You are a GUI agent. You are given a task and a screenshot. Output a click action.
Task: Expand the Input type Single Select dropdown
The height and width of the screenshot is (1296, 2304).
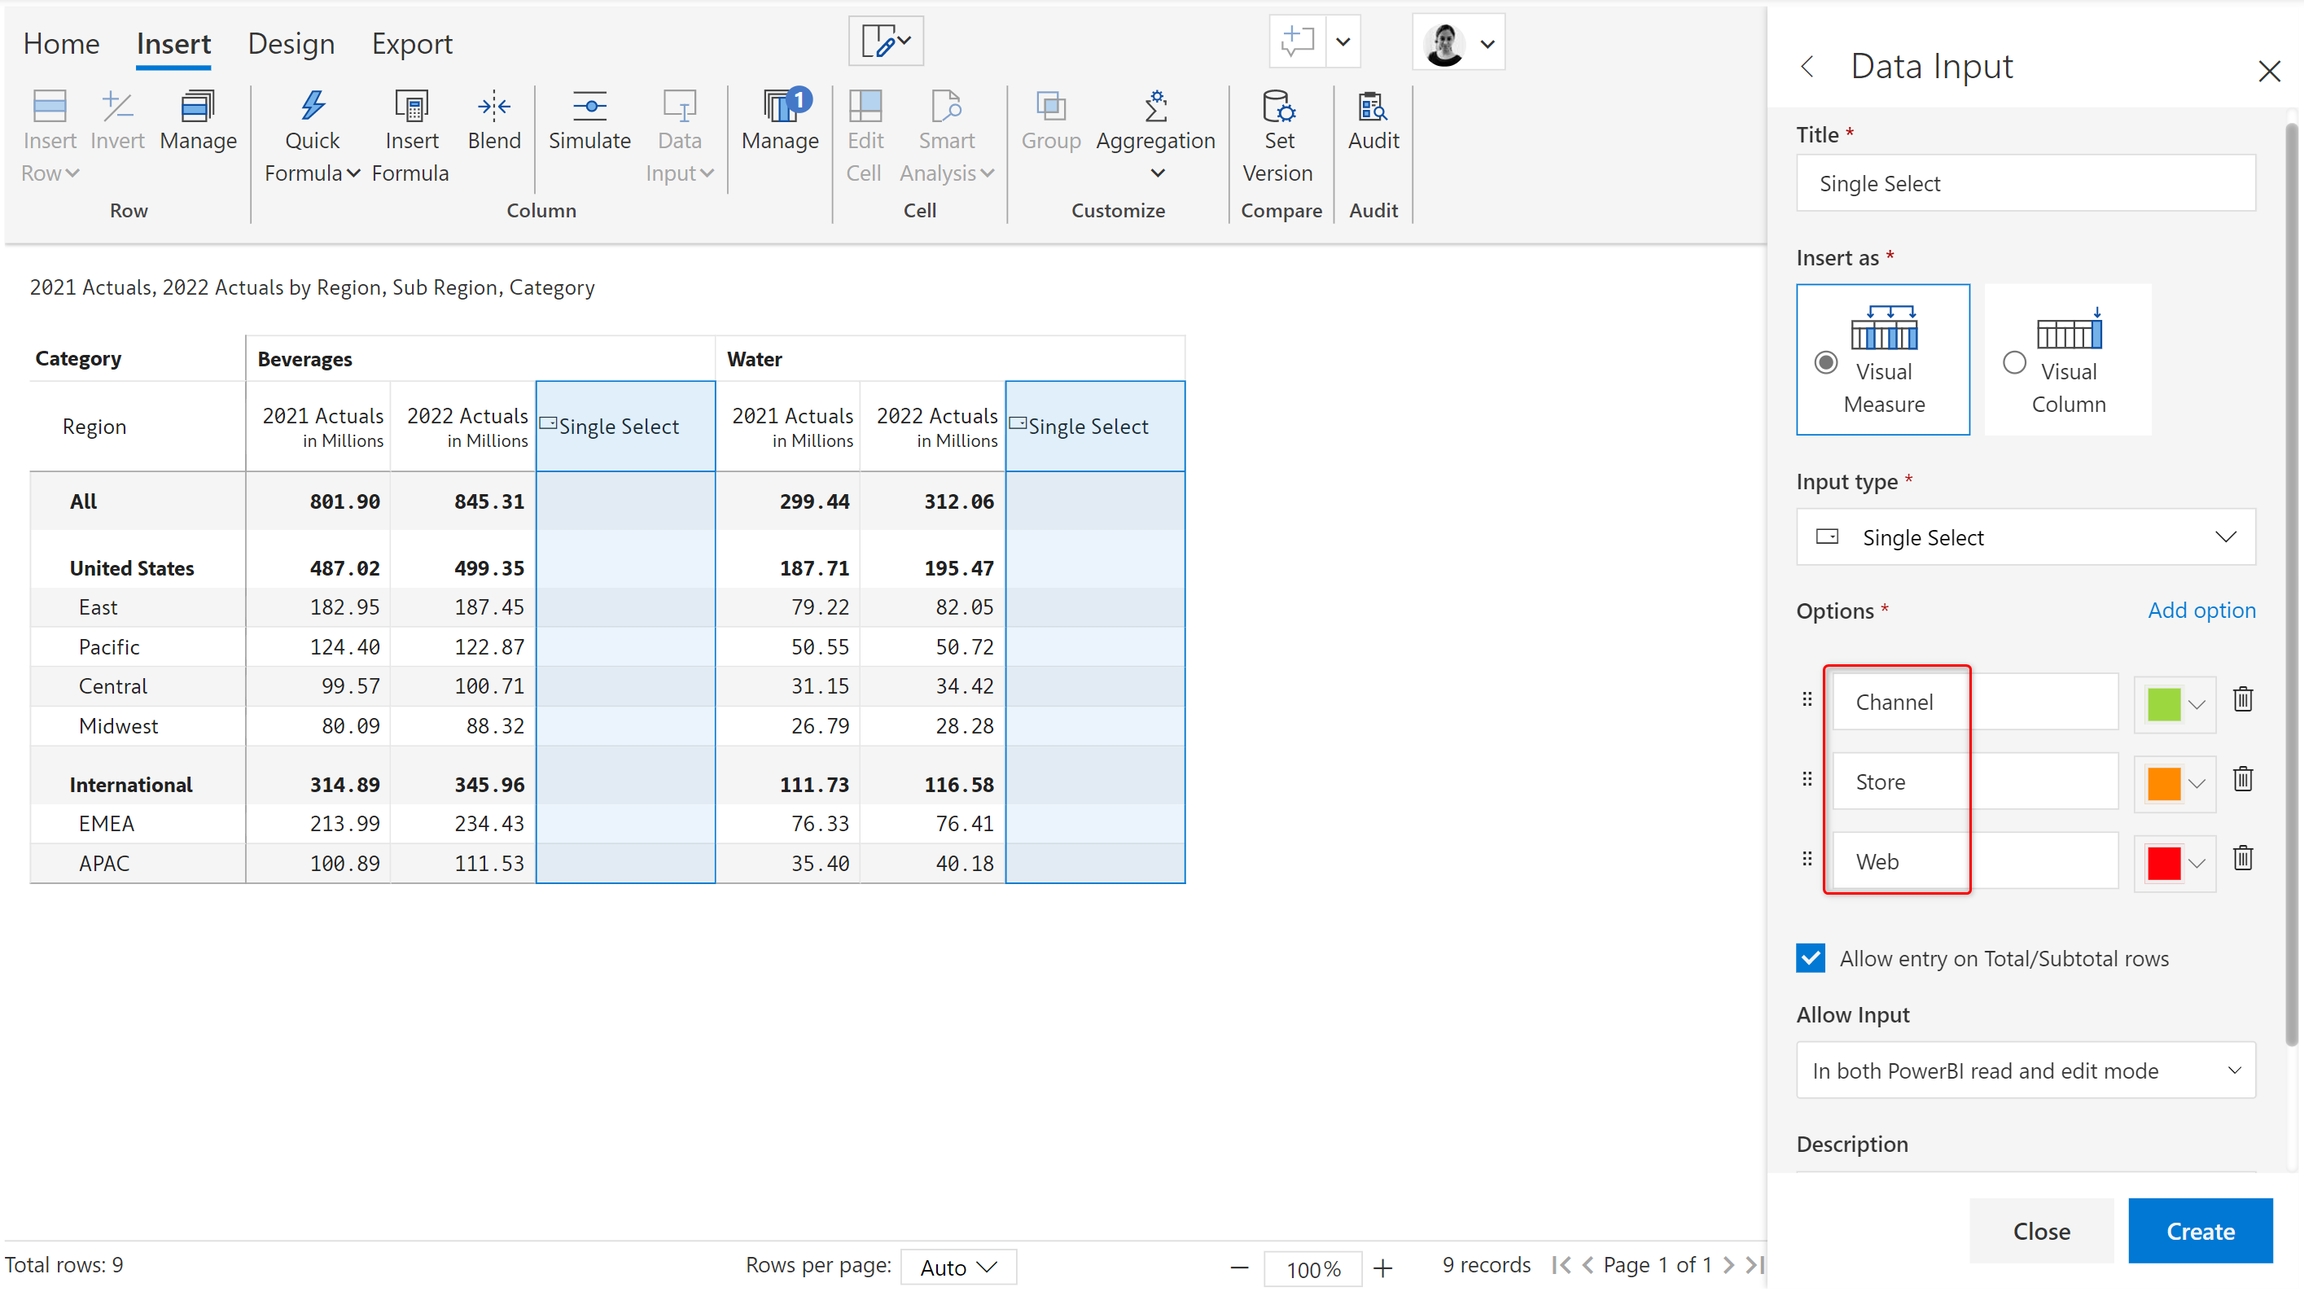[2025, 537]
